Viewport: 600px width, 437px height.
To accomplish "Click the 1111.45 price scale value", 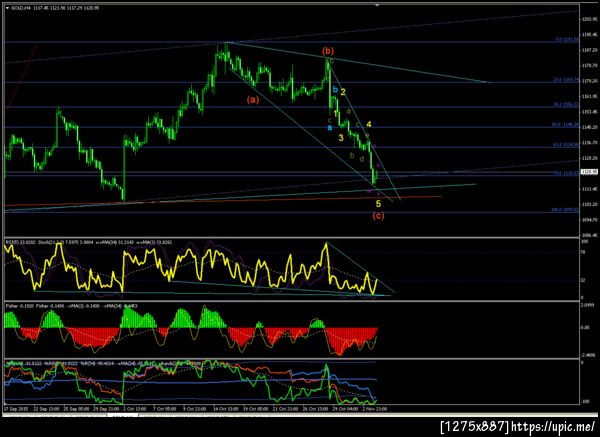I will (x=589, y=189).
